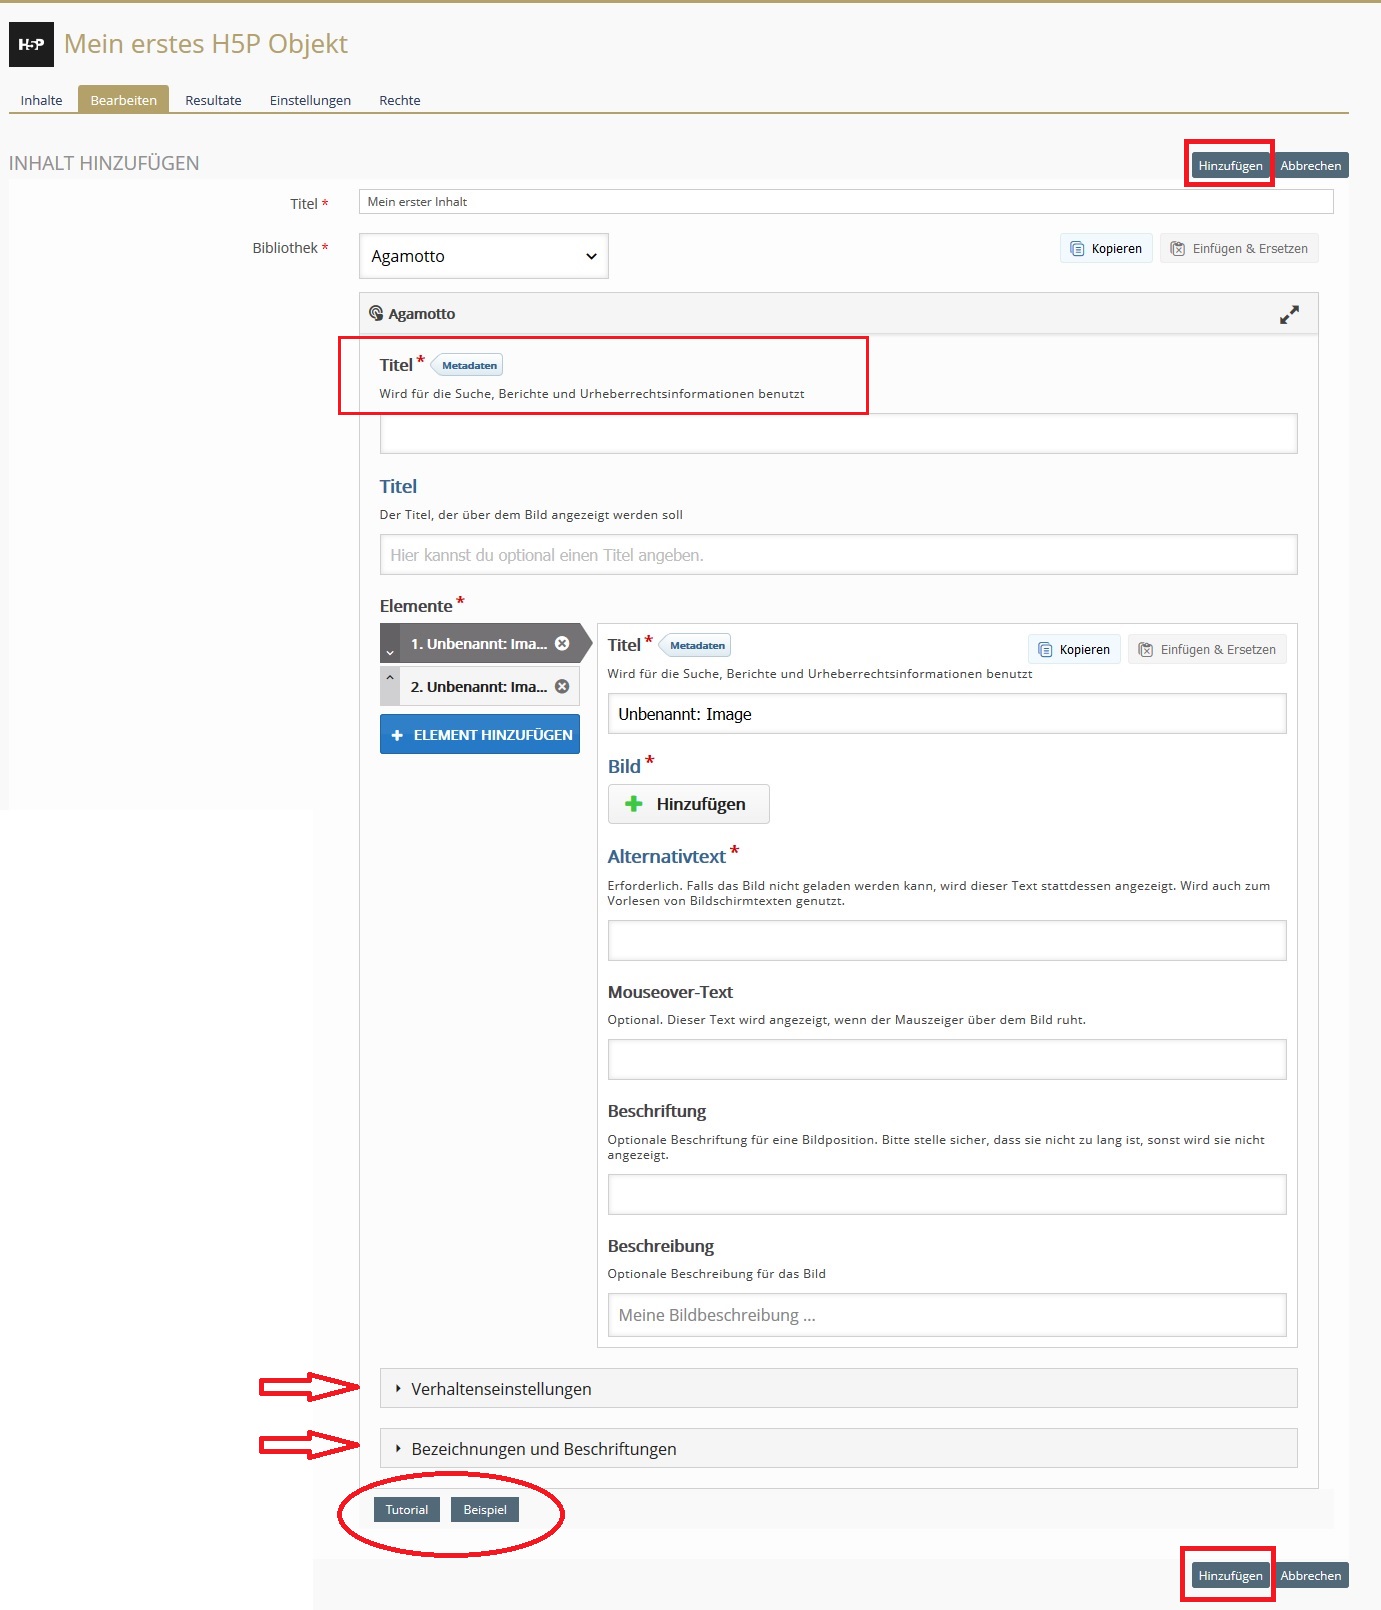Open Metadaten tag in element panel
Screen dimensions: 1381x1610
pos(697,646)
